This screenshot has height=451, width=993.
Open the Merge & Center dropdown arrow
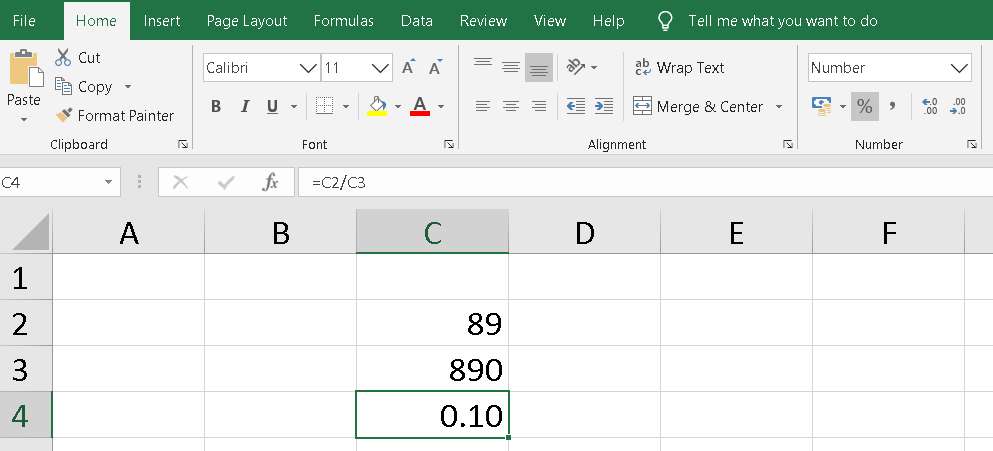tap(779, 106)
